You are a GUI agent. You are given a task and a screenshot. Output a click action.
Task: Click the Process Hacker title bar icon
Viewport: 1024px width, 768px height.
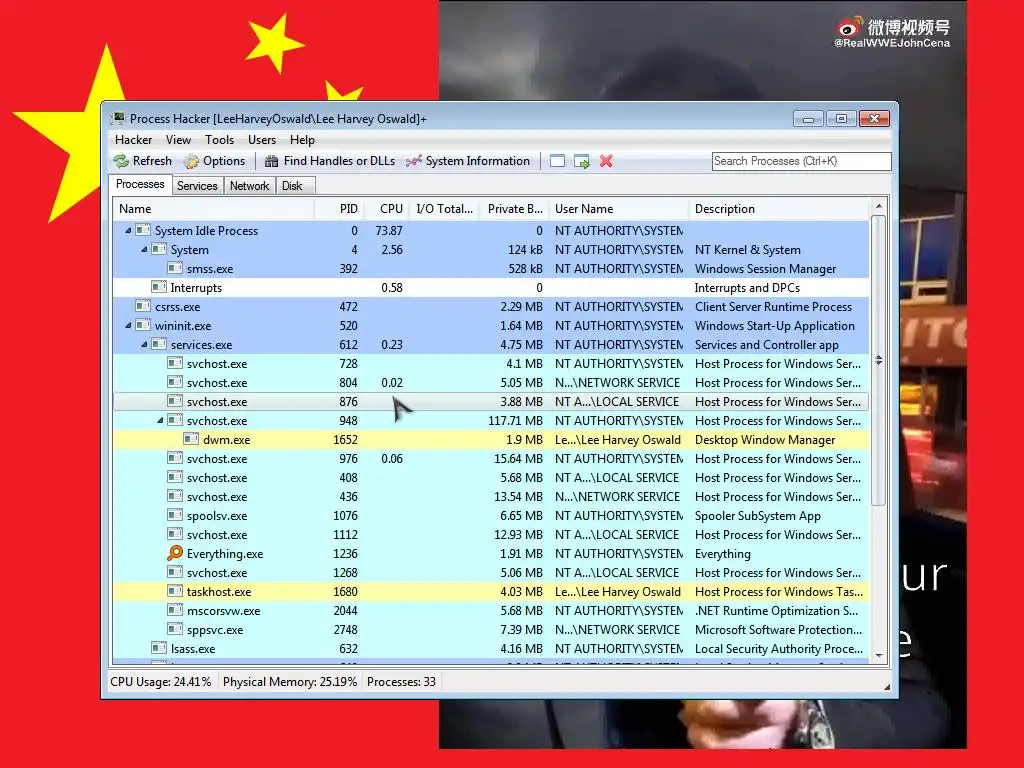118,118
